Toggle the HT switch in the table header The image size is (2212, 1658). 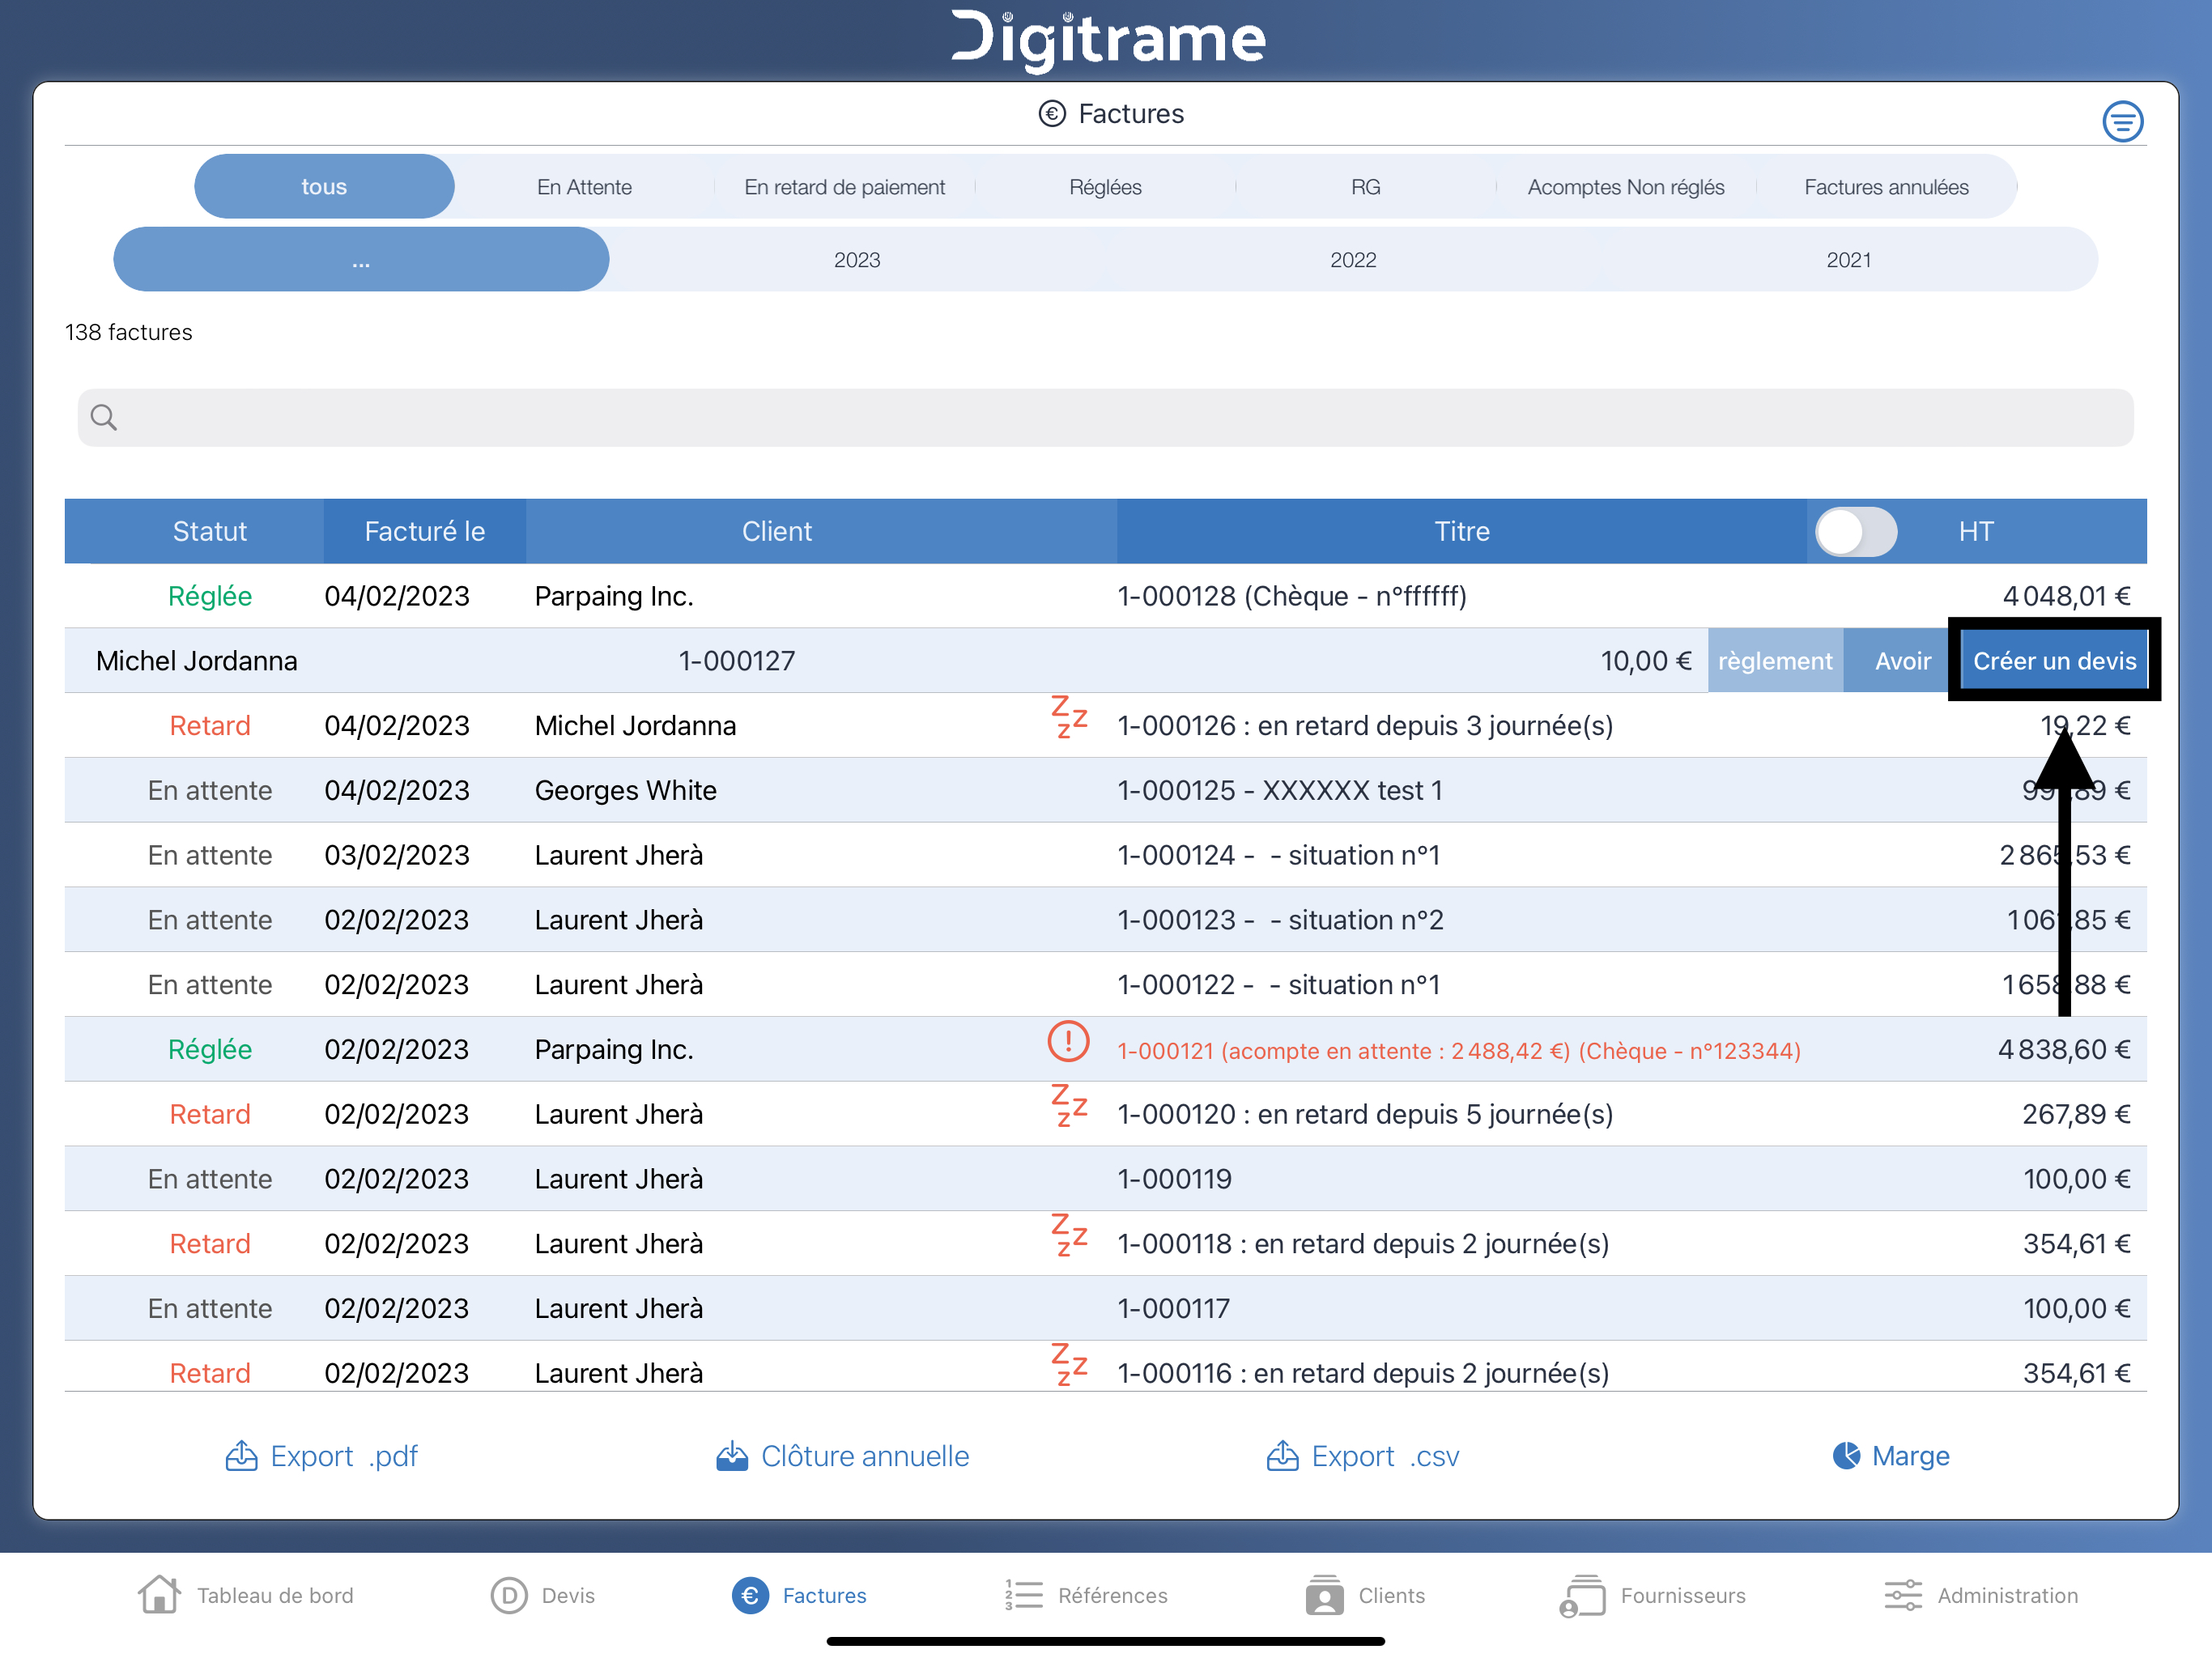coord(1856,531)
